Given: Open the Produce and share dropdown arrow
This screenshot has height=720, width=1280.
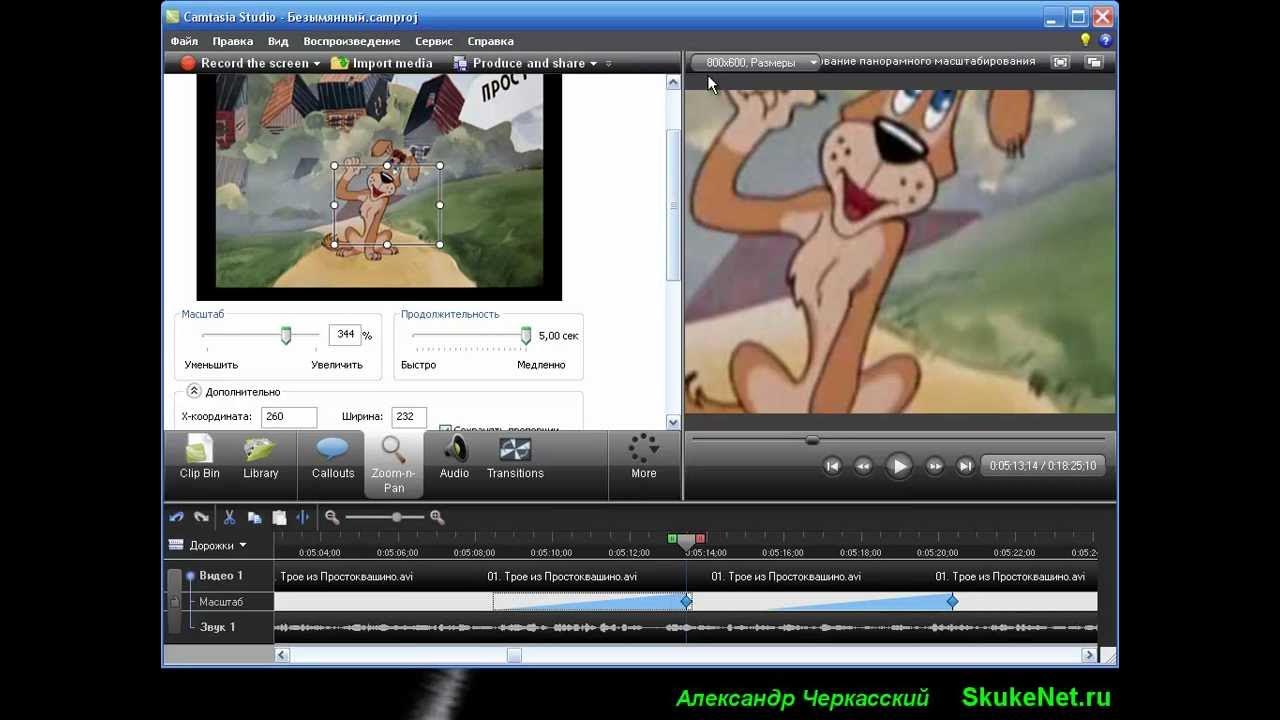Looking at the screenshot, I should click(x=593, y=63).
